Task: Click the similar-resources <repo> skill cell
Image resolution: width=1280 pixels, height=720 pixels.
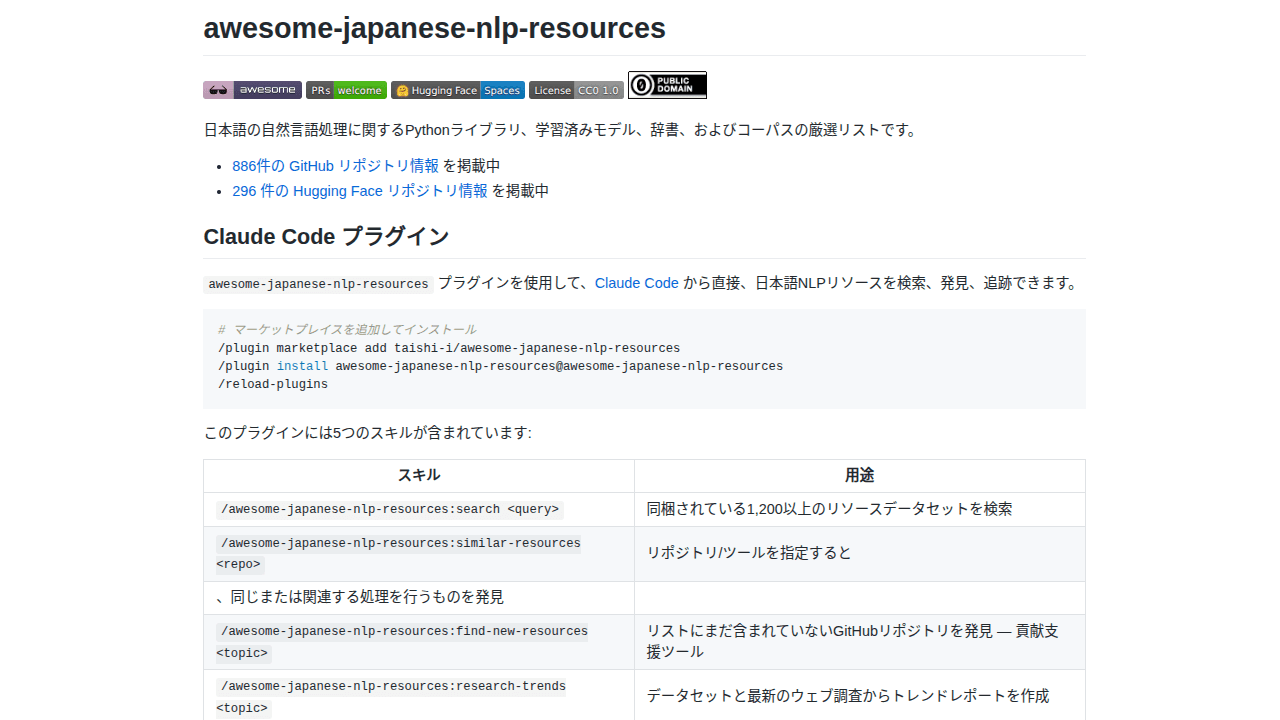Action: (419, 554)
